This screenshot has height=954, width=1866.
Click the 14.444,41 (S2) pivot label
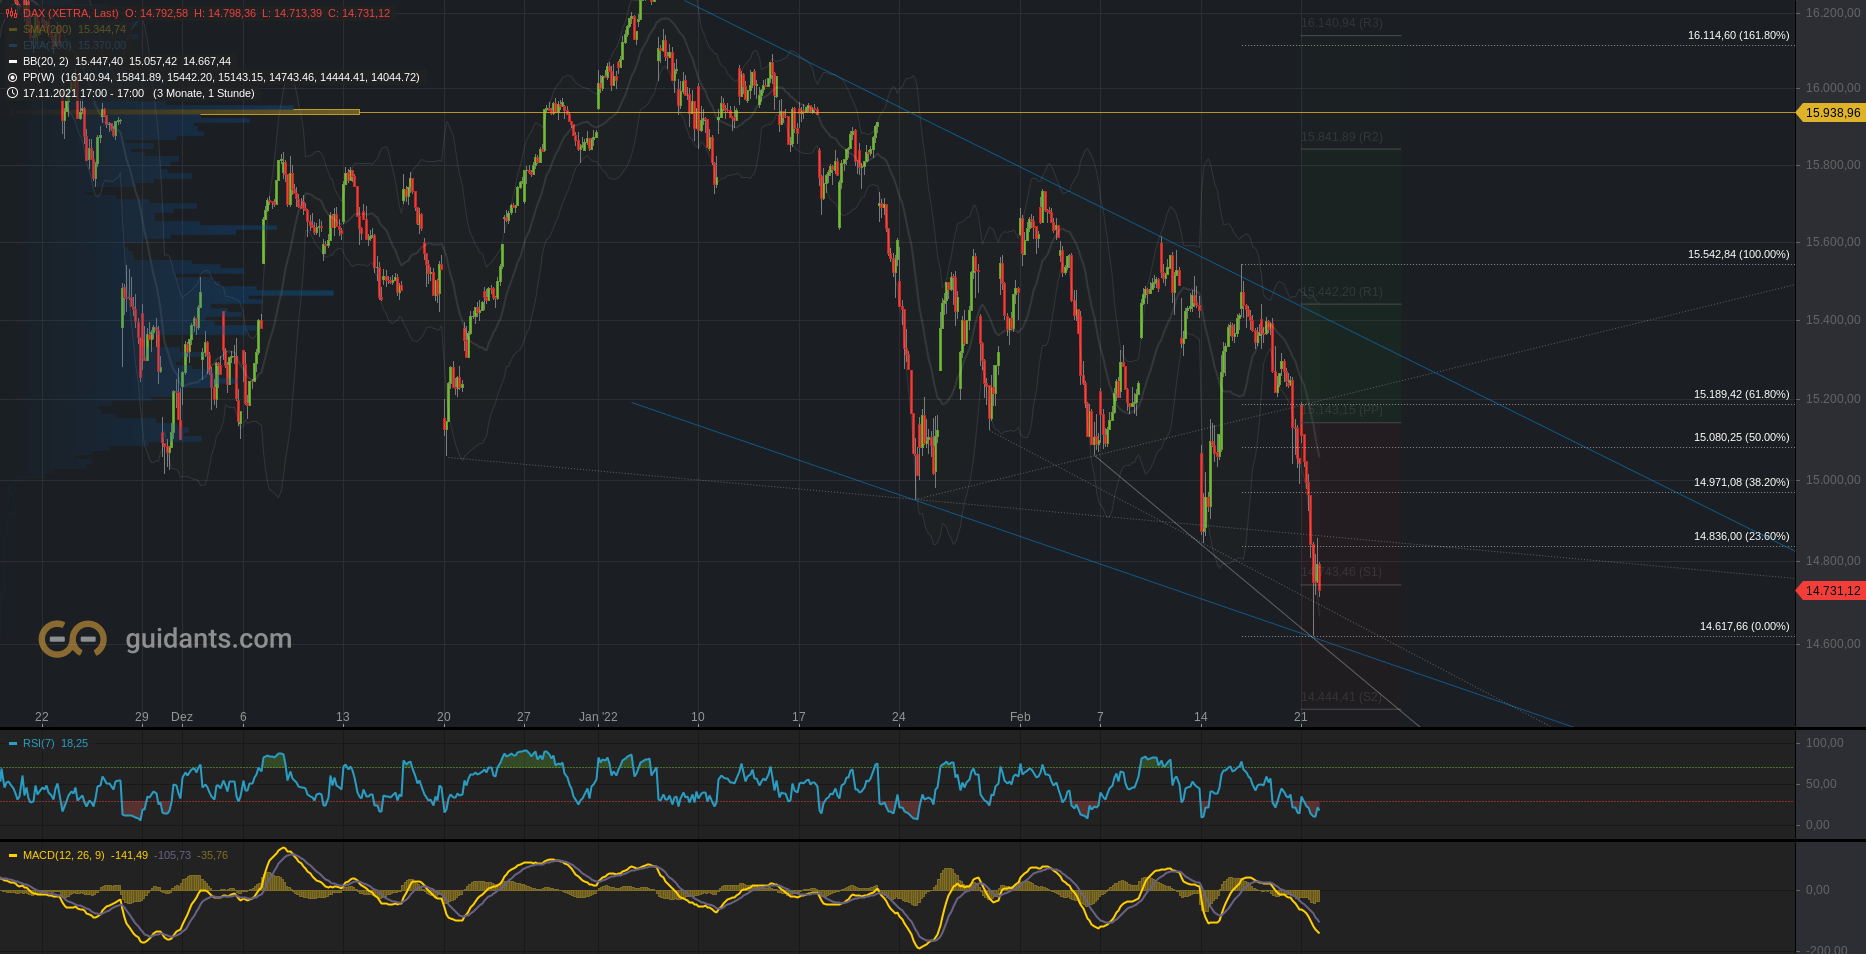tap(1341, 697)
